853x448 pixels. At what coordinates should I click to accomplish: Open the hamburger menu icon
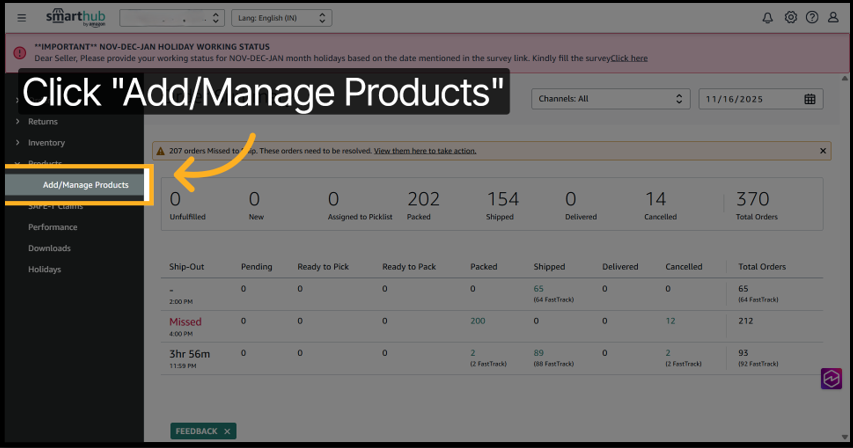click(22, 18)
